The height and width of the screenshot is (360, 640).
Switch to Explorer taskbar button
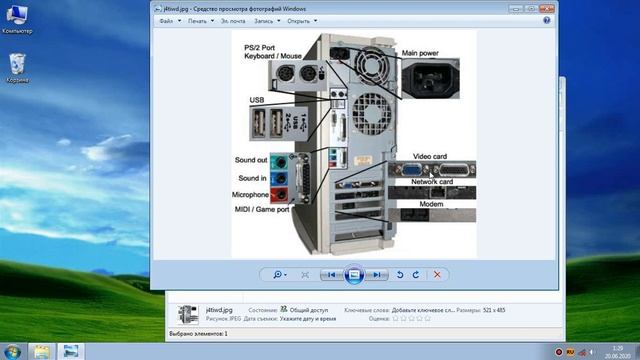[x=41, y=351]
